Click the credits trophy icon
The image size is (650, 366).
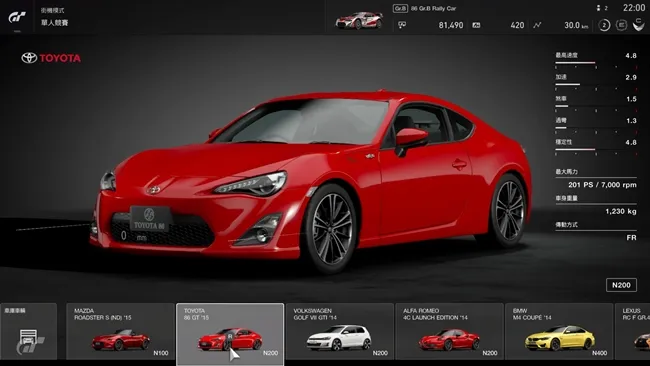pos(402,25)
